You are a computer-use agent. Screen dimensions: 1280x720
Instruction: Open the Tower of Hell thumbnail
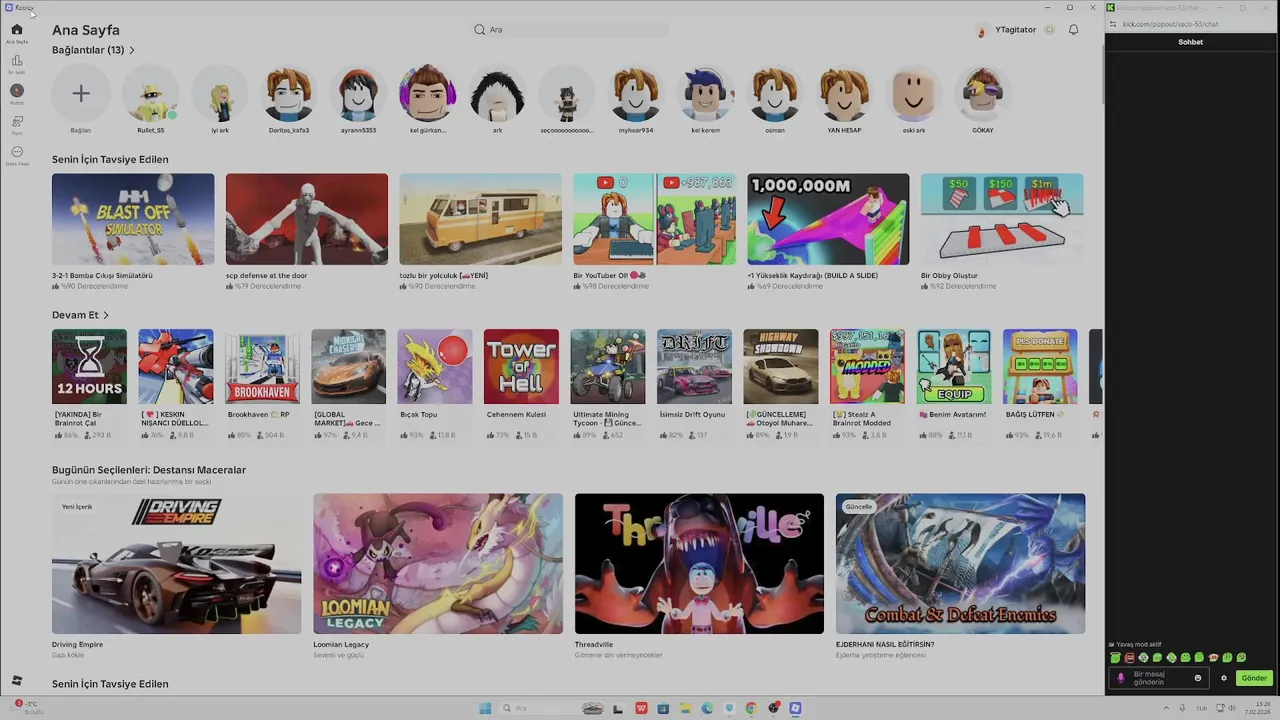tap(521, 367)
